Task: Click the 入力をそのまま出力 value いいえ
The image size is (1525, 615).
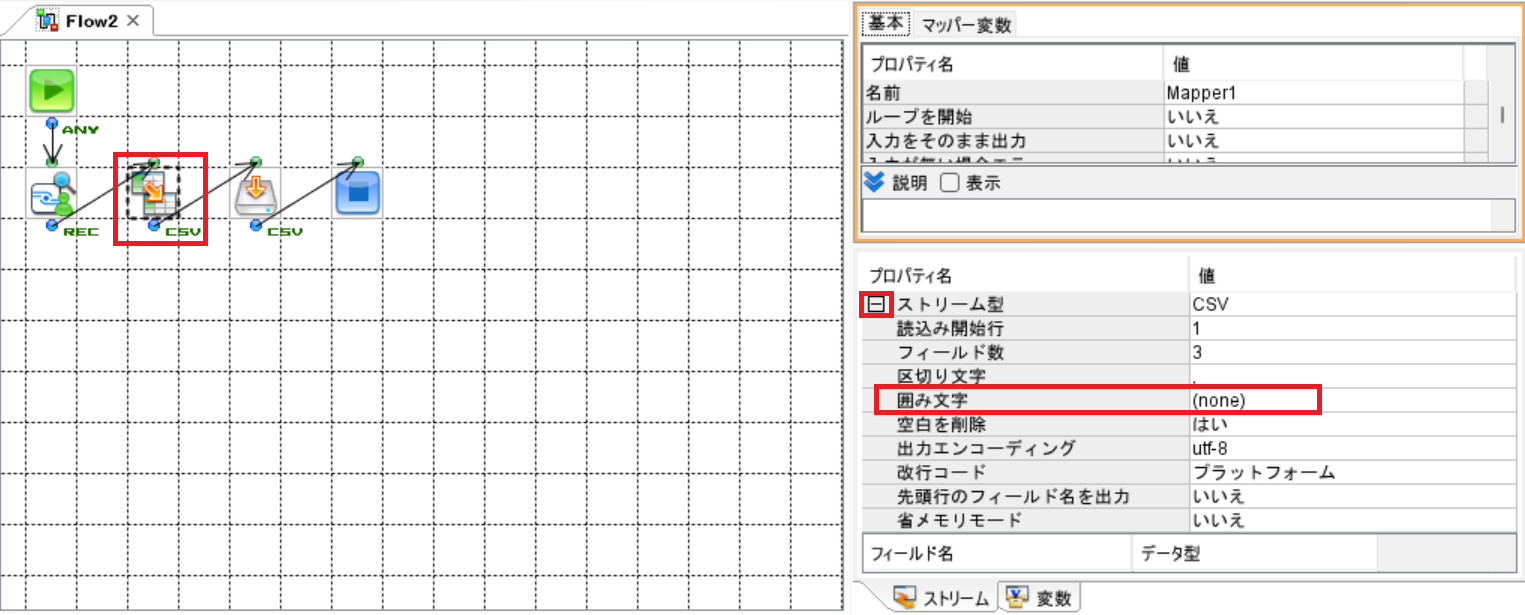Action: click(x=1314, y=140)
